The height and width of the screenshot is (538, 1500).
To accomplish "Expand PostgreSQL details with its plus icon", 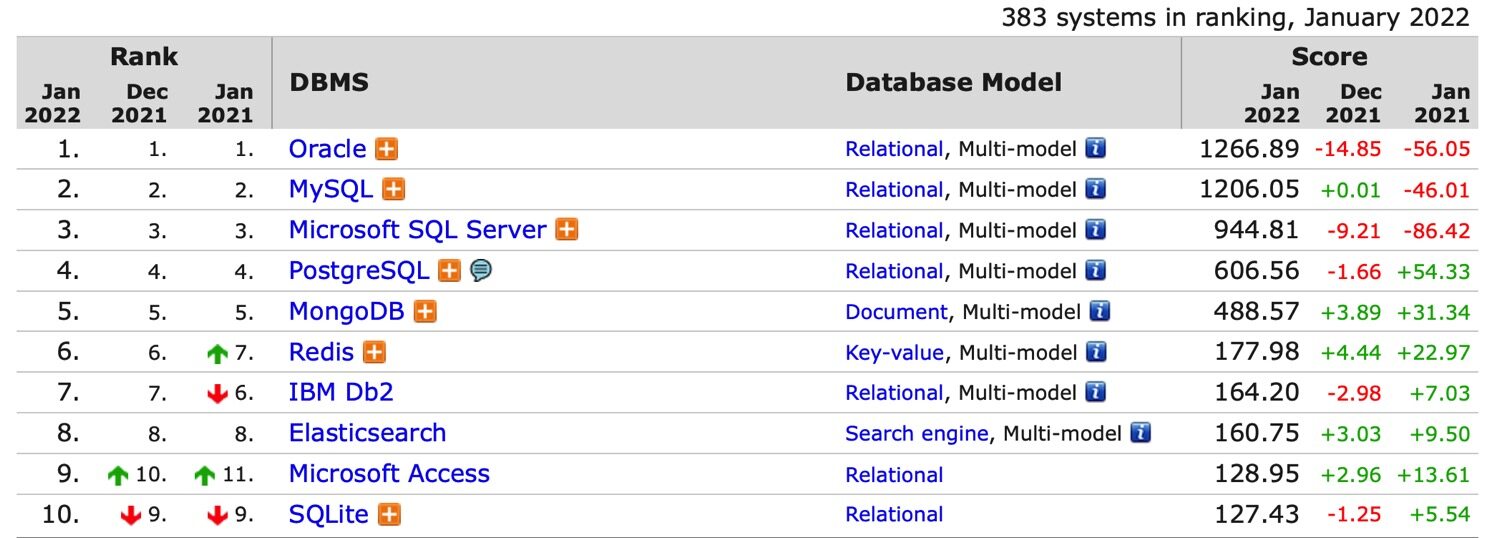I will (x=450, y=271).
